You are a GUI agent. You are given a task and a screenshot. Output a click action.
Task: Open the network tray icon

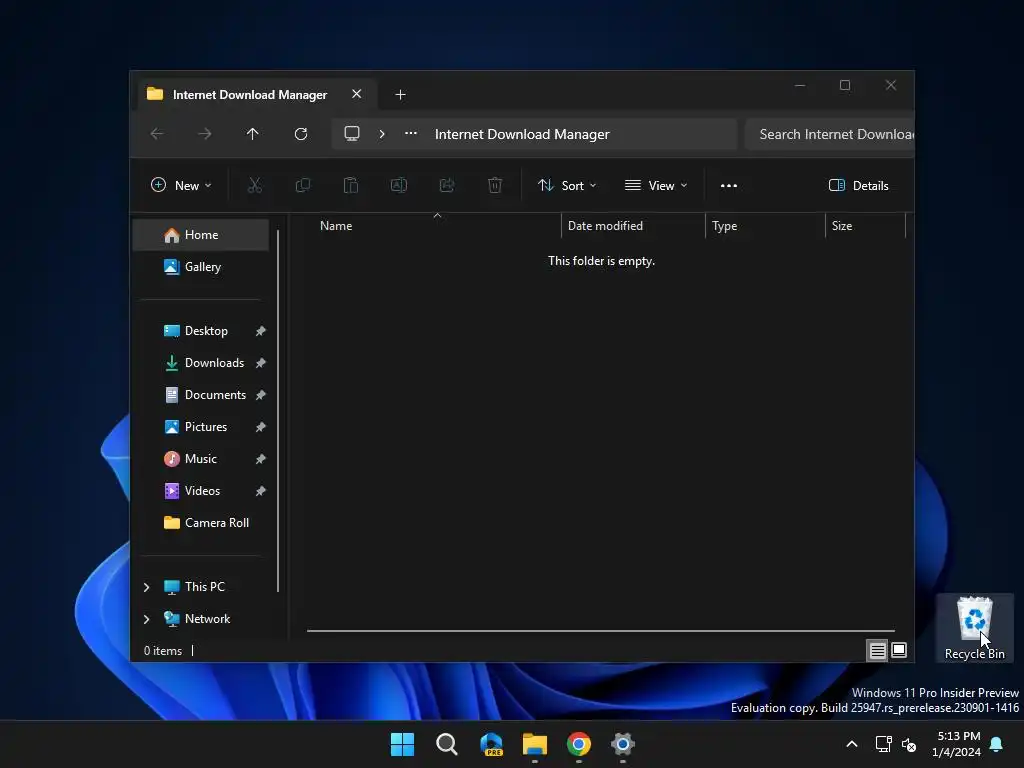pyautogui.click(x=884, y=744)
